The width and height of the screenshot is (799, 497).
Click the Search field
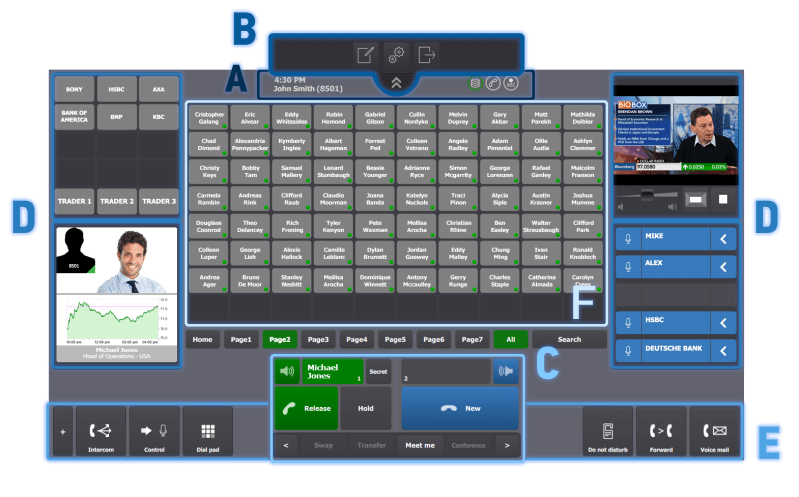pos(569,339)
